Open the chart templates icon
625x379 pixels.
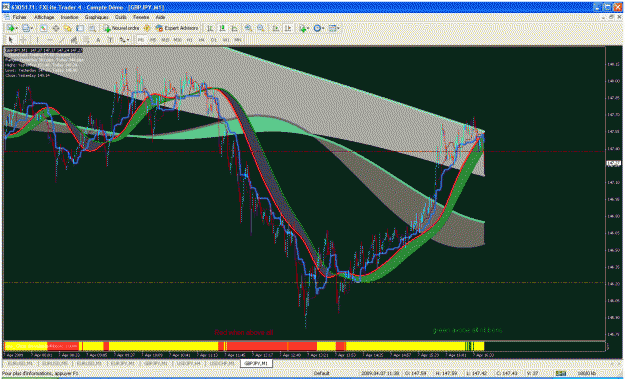[332, 28]
